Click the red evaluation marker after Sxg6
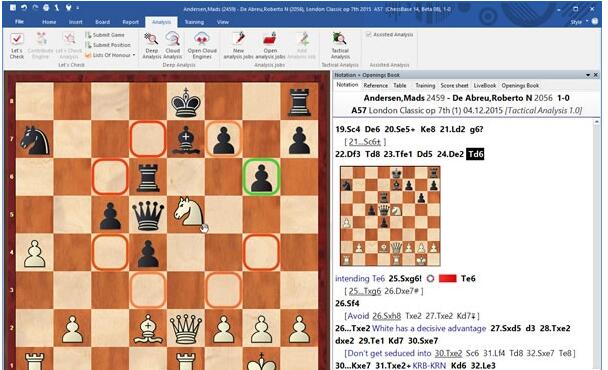This screenshot has width=608, height=370. tap(447, 278)
